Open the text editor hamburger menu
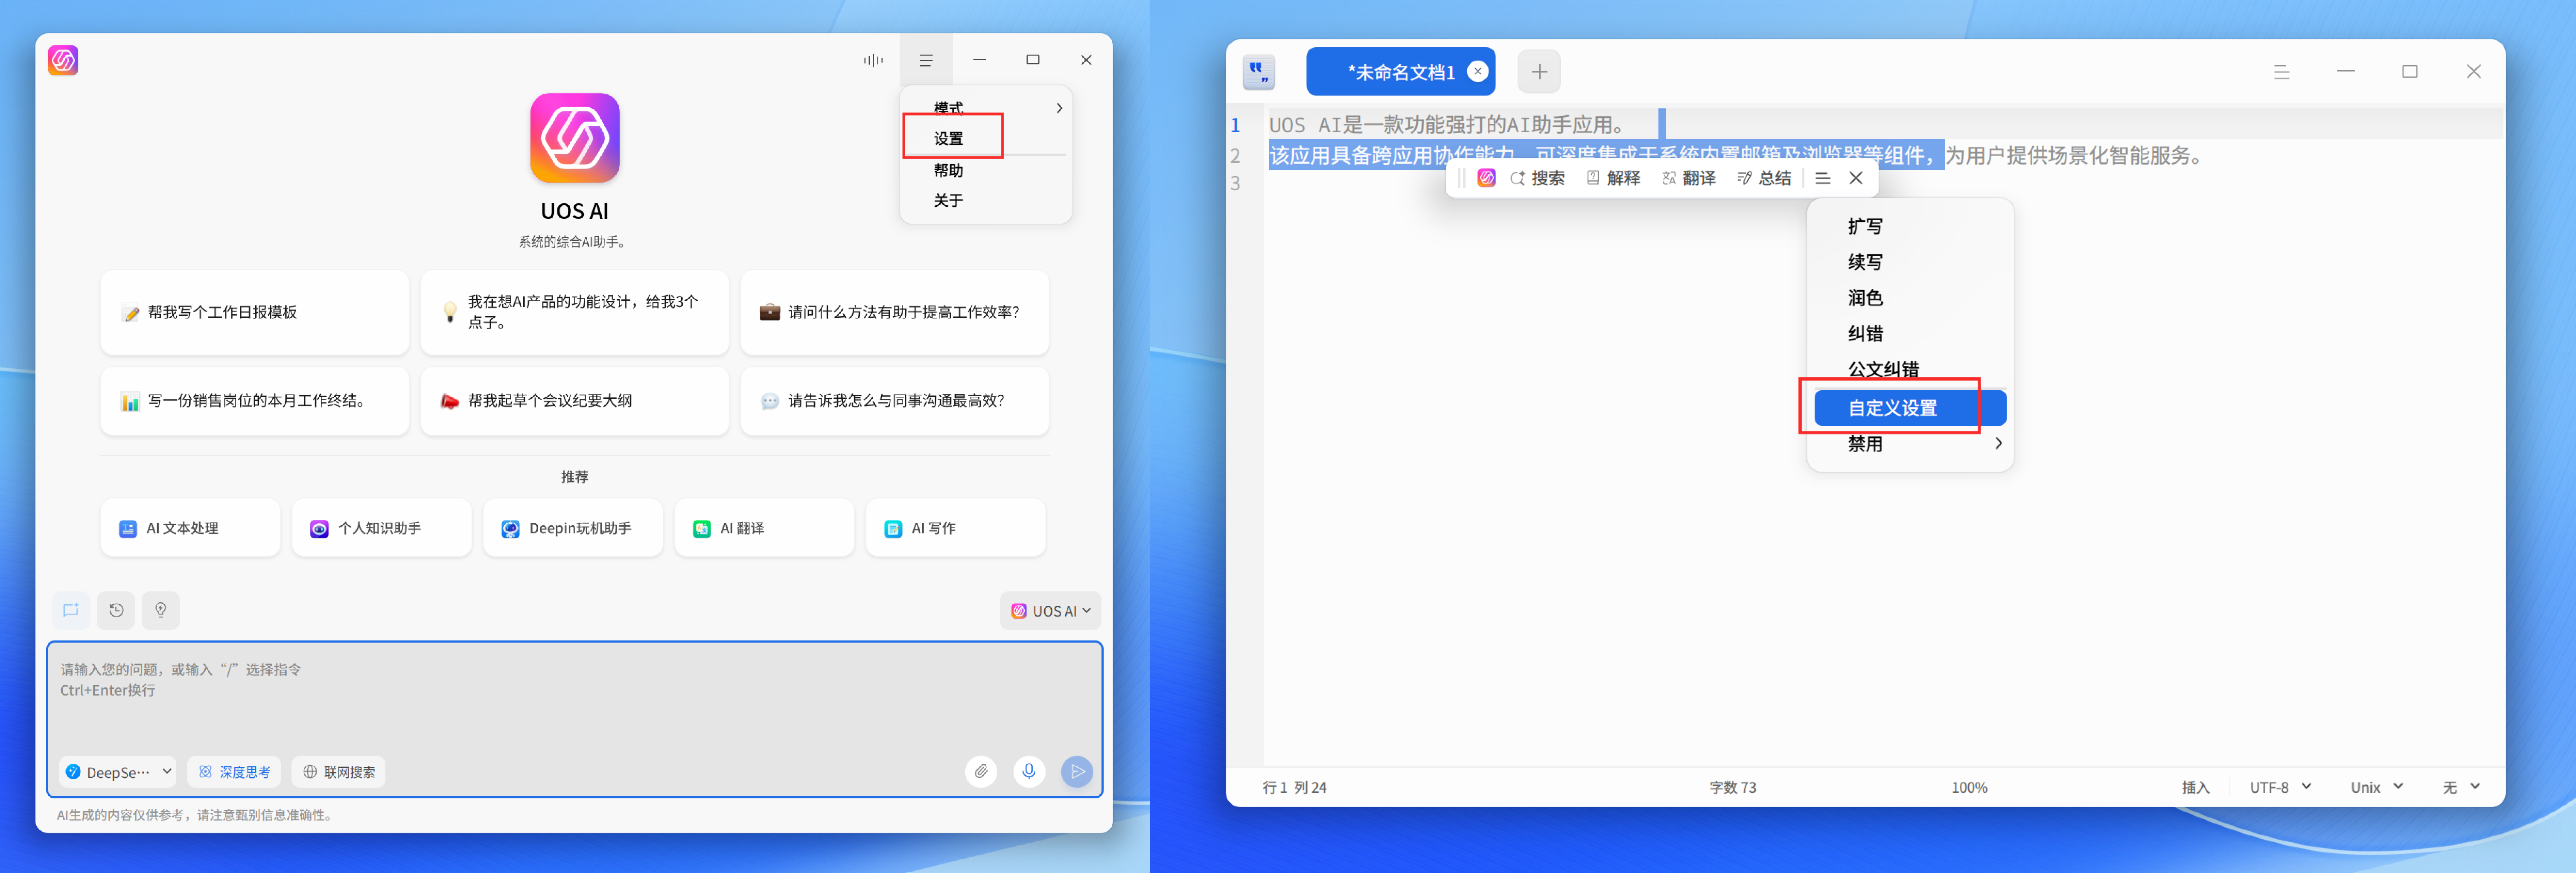The height and width of the screenshot is (873, 2576). pyautogui.click(x=2281, y=72)
